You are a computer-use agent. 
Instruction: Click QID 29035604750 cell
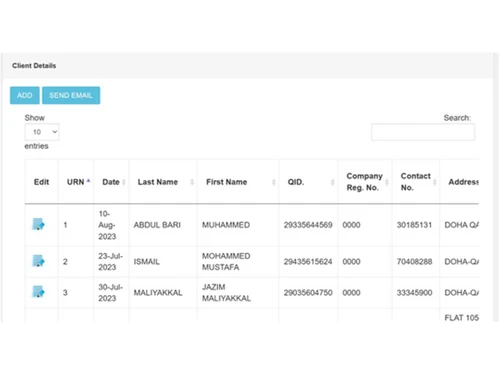click(x=308, y=293)
